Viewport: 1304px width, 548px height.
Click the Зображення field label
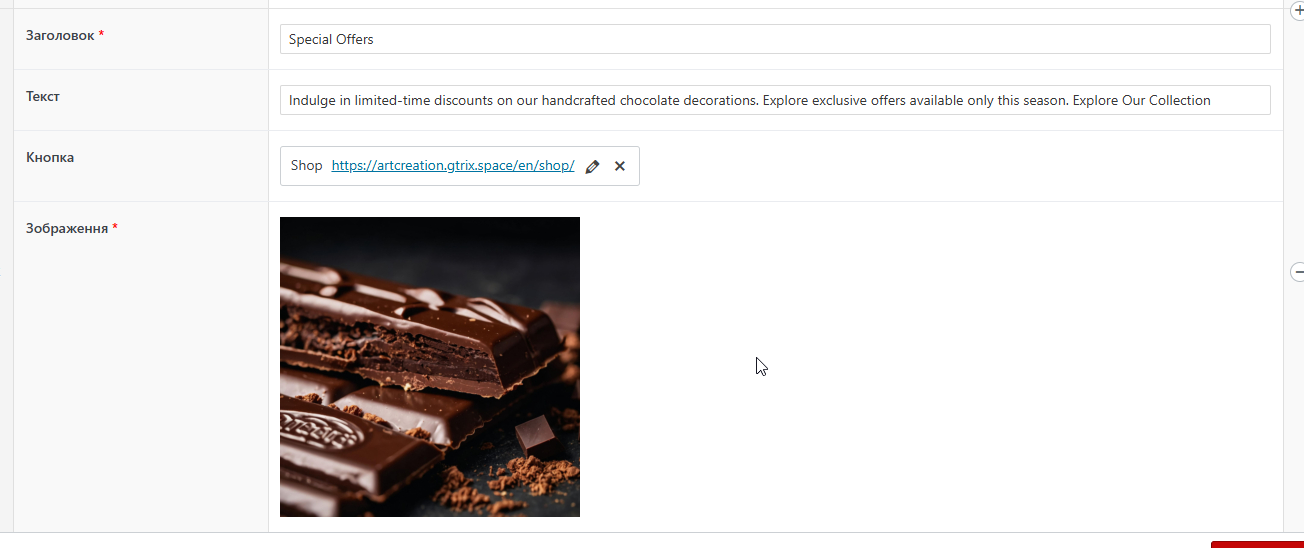[67, 228]
